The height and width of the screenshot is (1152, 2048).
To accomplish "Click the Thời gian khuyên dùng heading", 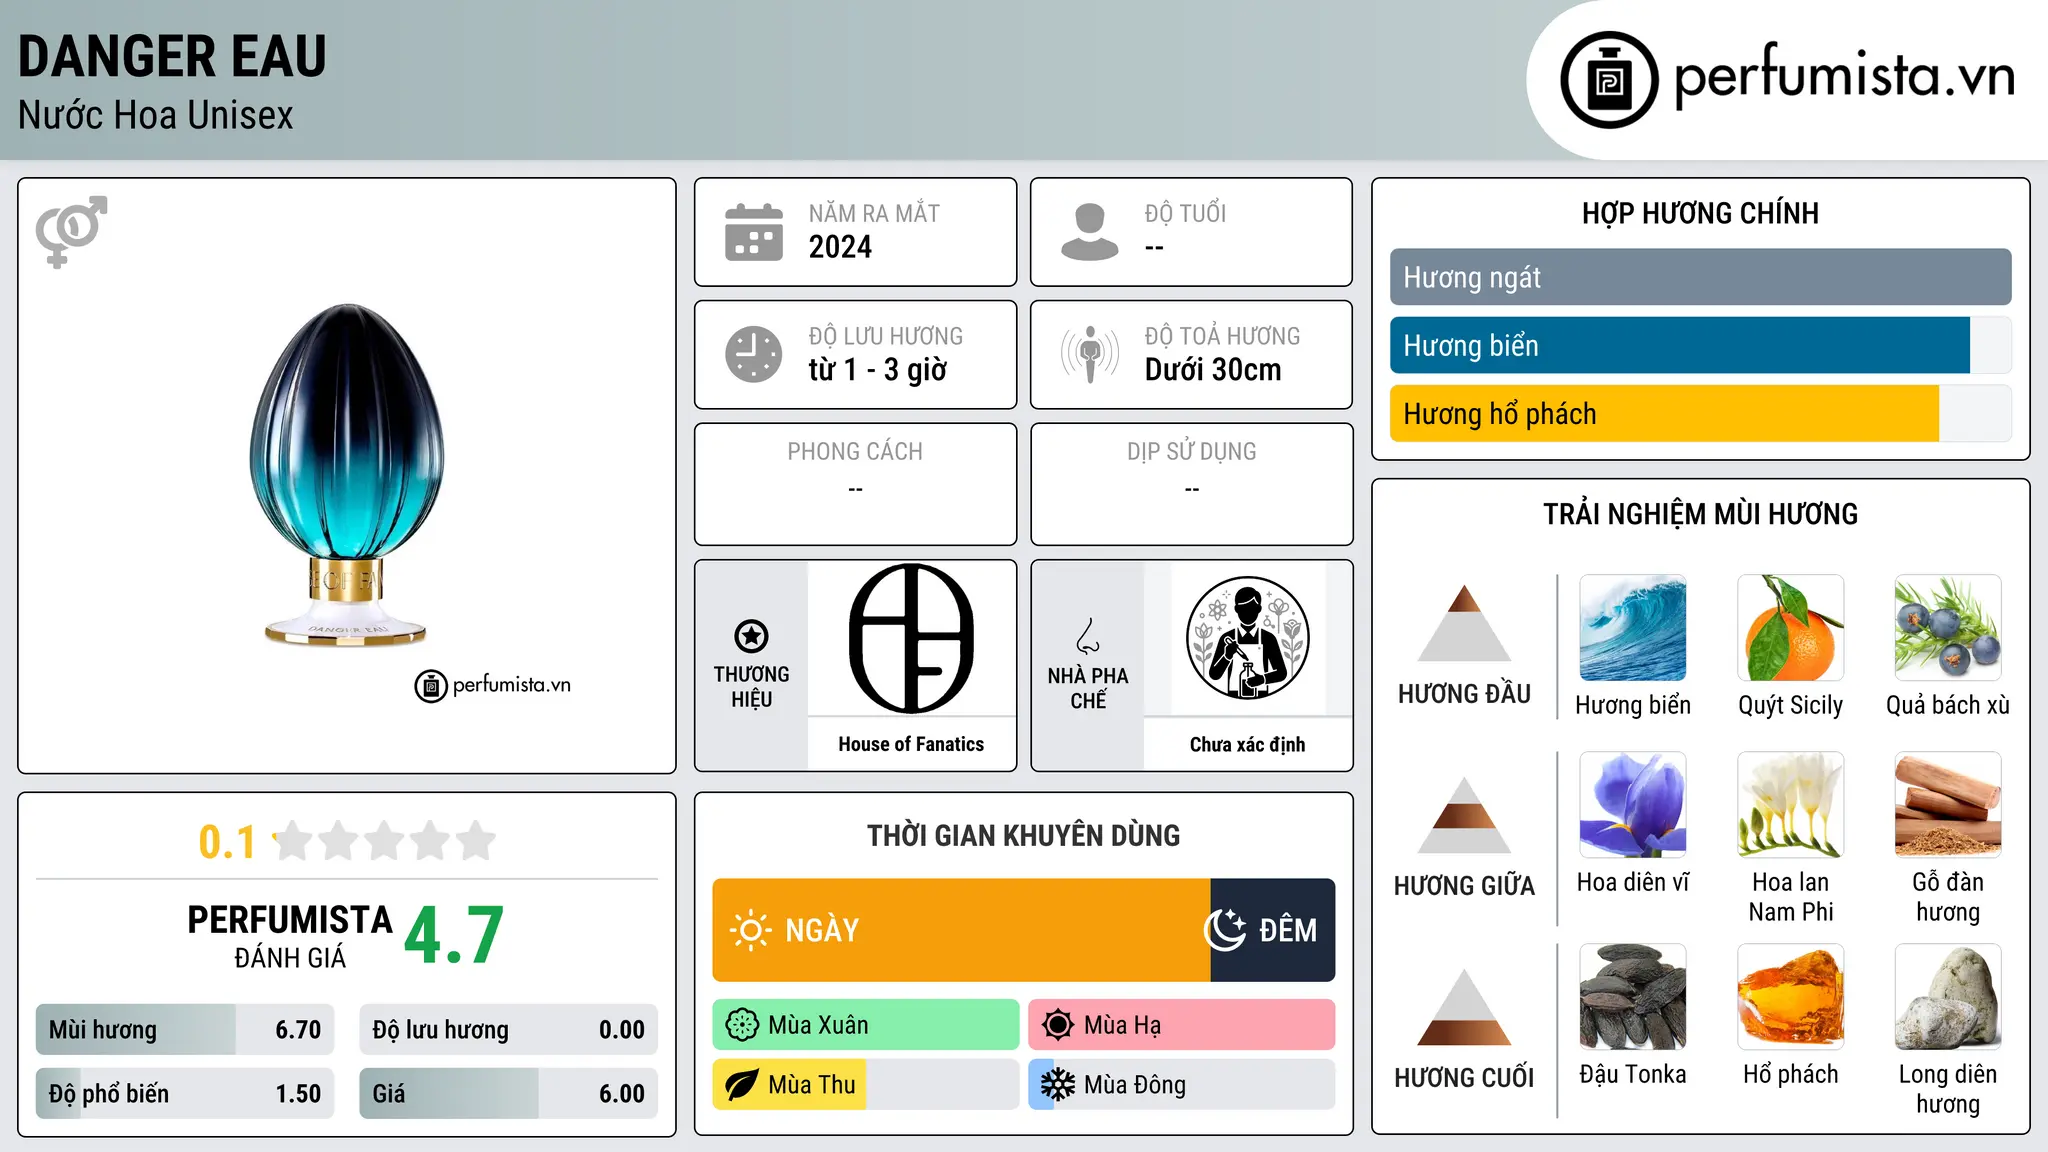I will coord(1023,835).
